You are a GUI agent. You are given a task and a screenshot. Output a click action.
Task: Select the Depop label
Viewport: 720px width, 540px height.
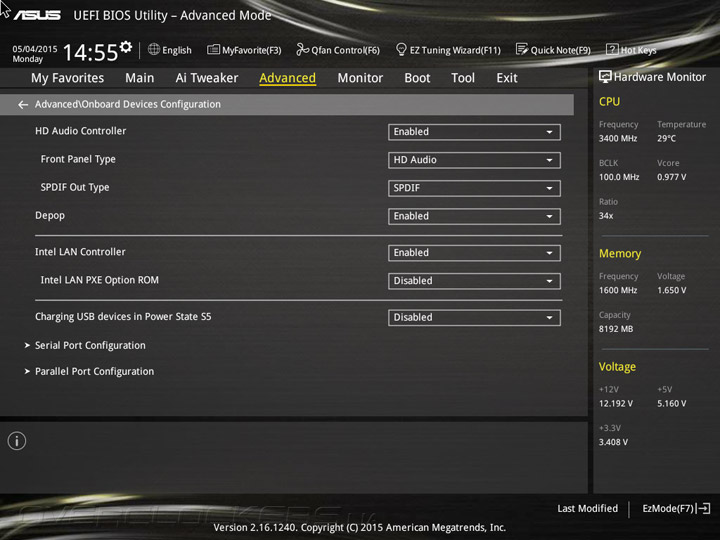[x=50, y=215]
